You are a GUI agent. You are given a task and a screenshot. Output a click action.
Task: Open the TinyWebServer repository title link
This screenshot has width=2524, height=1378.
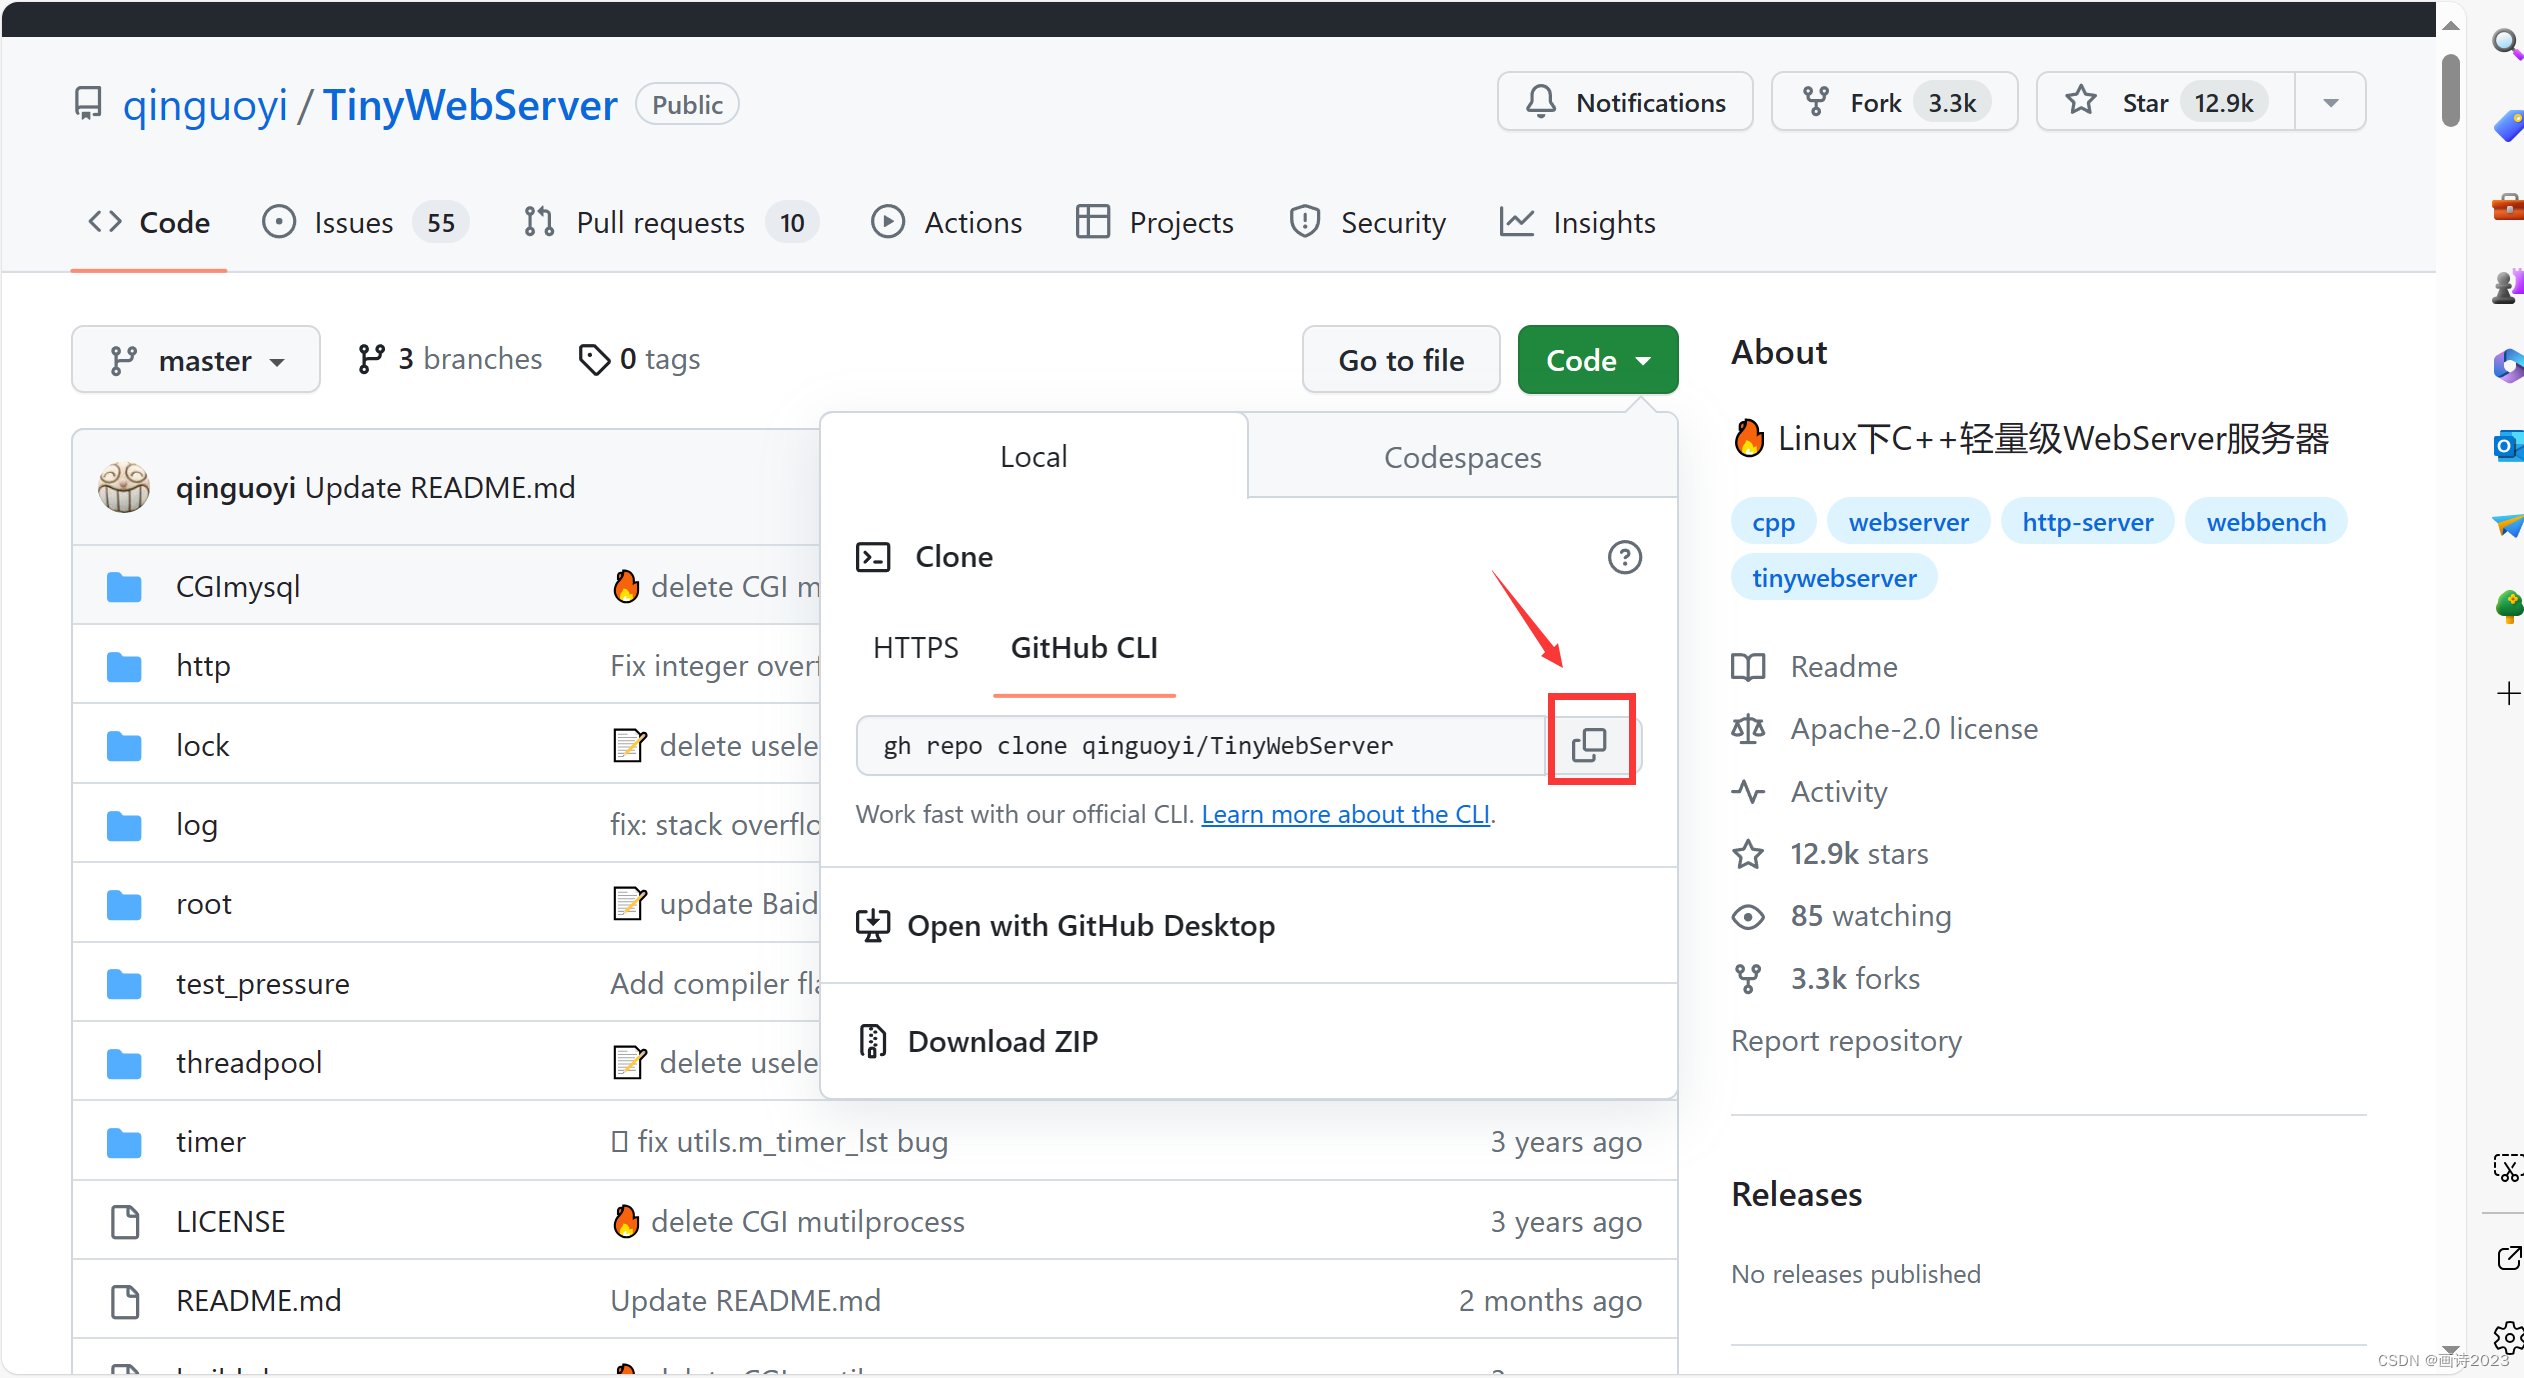(x=470, y=105)
